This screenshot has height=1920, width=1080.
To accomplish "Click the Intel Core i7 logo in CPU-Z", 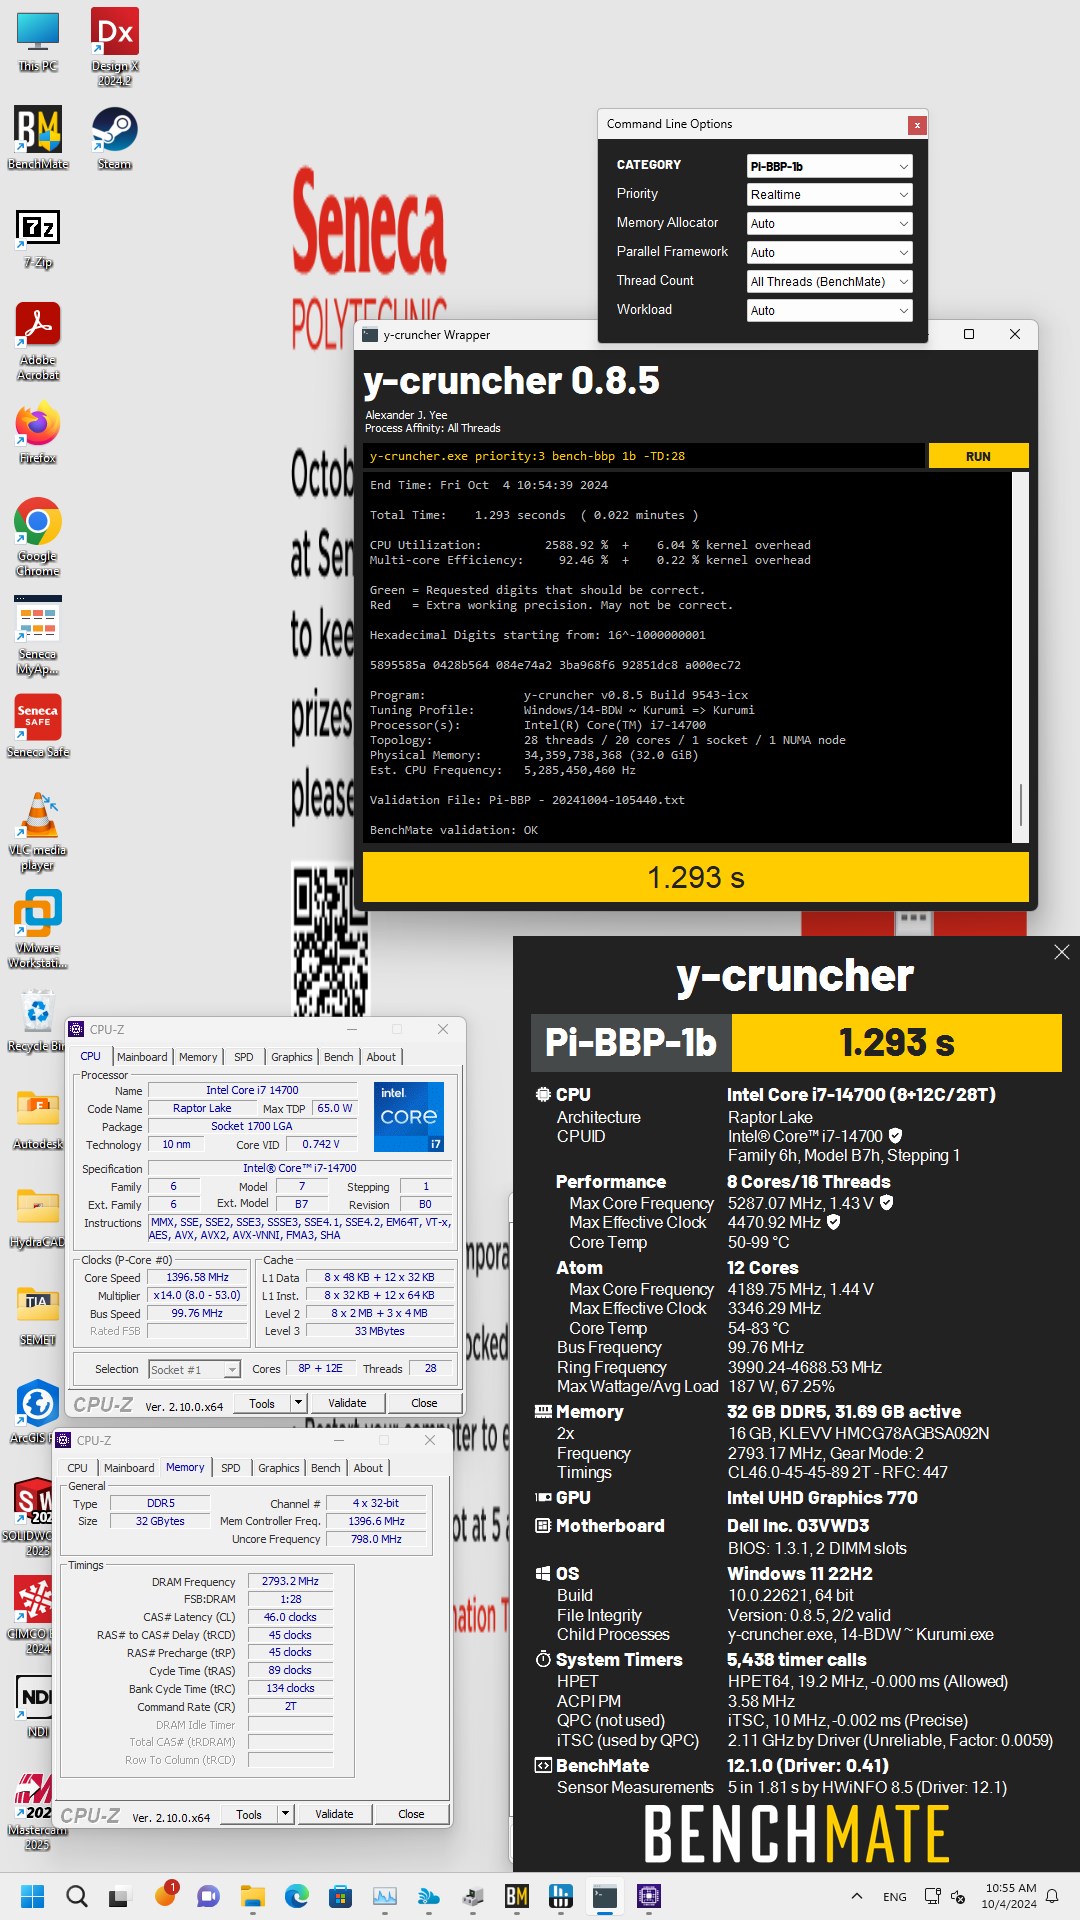I will pos(409,1116).
